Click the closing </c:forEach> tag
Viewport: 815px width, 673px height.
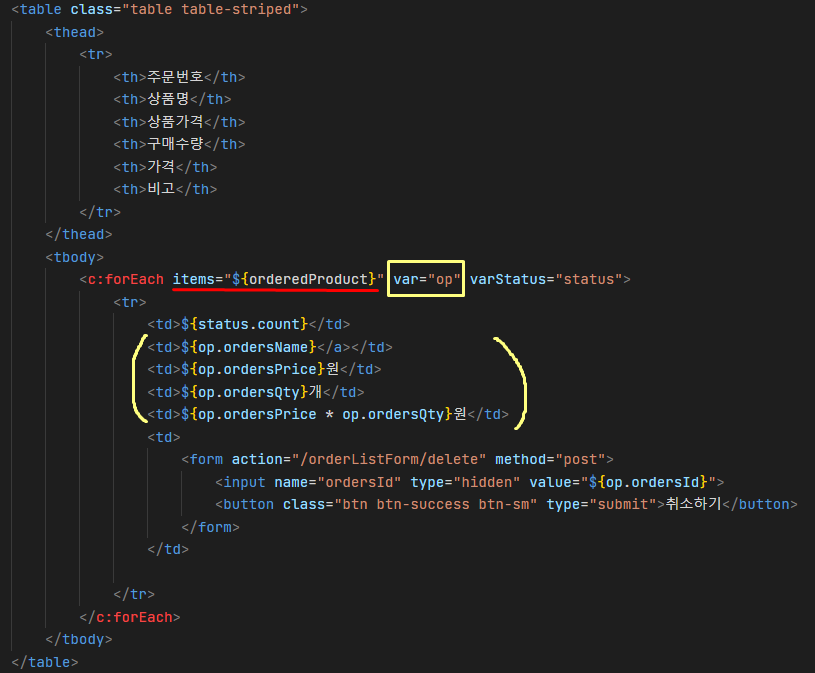click(x=130, y=617)
